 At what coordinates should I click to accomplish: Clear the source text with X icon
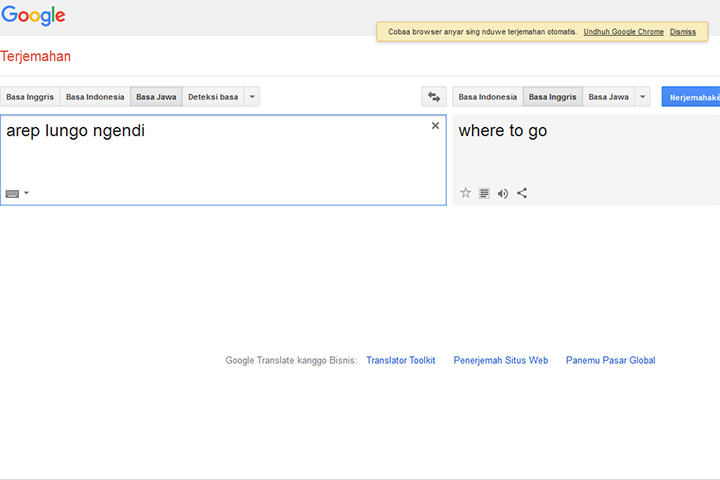click(x=435, y=126)
